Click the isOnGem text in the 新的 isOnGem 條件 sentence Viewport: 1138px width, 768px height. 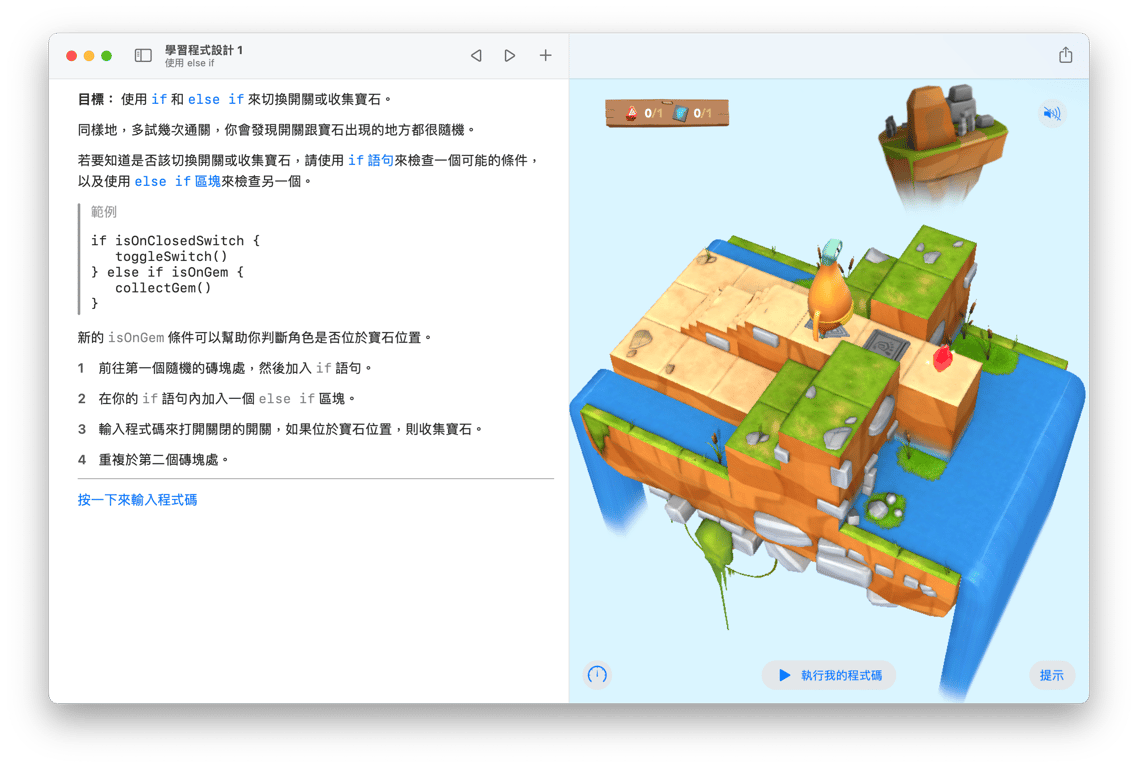click(x=136, y=338)
